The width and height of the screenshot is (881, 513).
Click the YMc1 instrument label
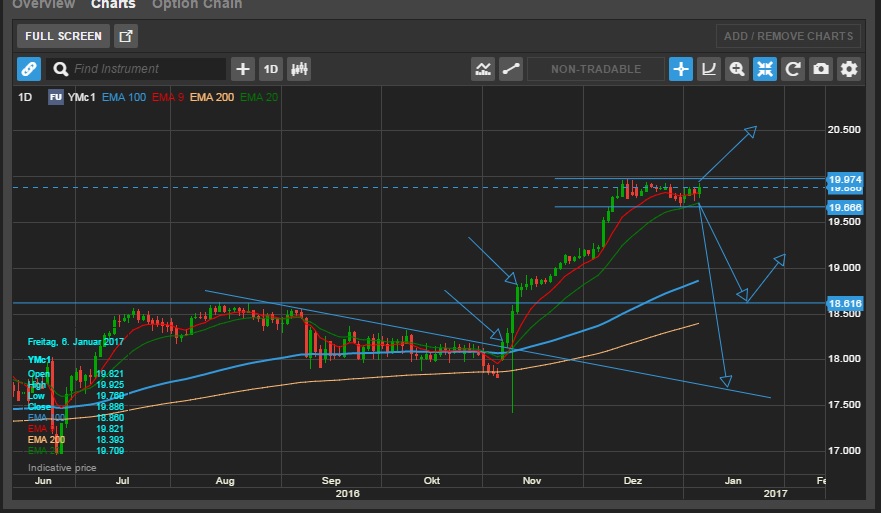pos(81,97)
